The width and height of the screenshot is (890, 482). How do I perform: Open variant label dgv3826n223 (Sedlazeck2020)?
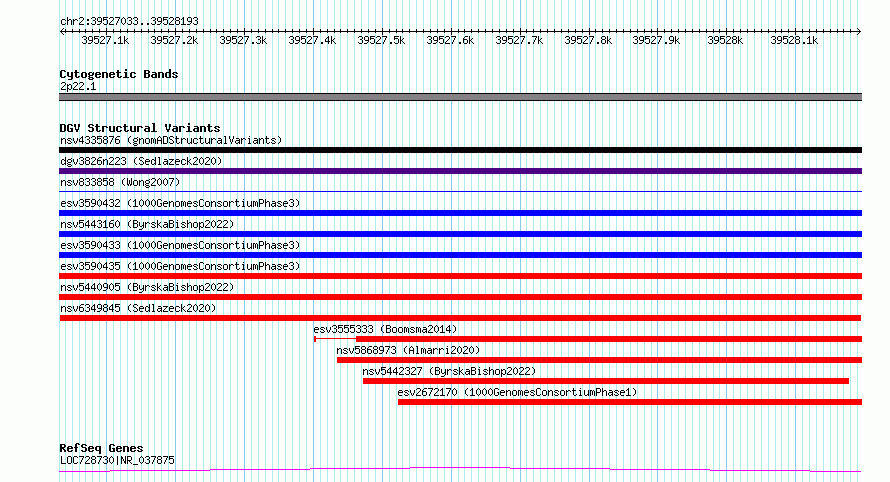141,161
